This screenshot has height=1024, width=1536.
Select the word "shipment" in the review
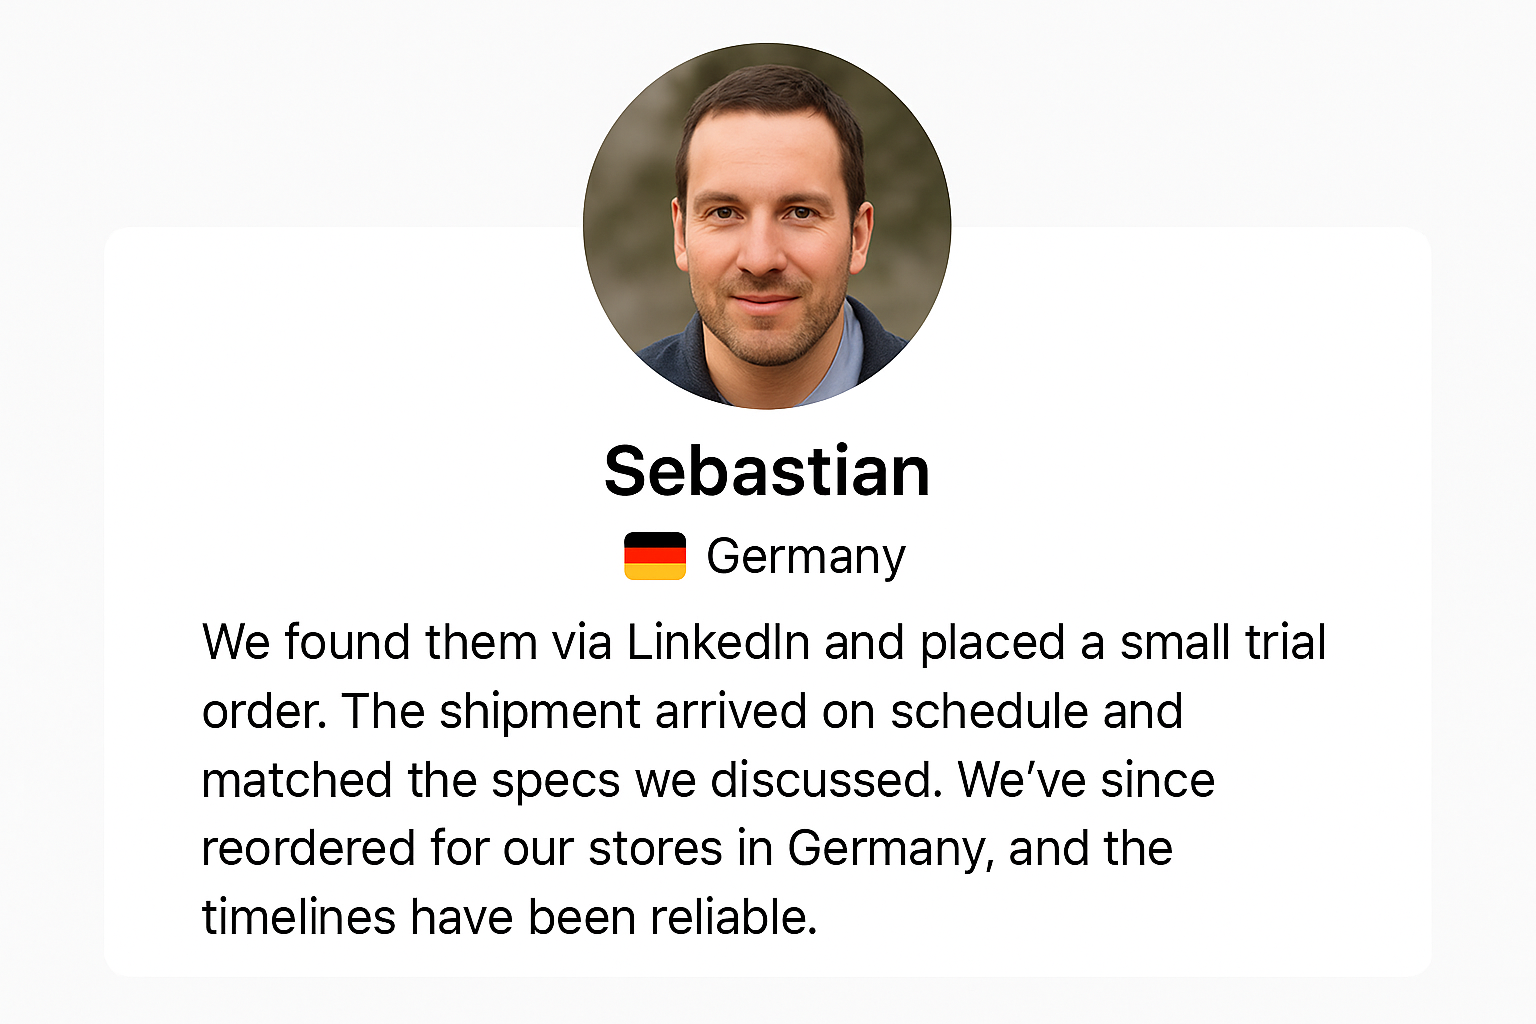540,712
